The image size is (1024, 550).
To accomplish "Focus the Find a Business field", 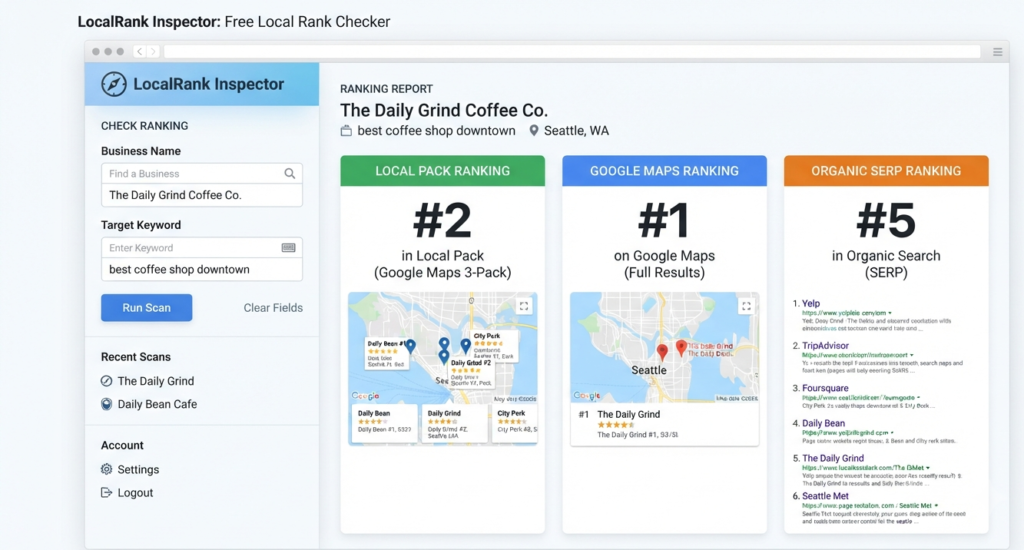I will pyautogui.click(x=202, y=174).
